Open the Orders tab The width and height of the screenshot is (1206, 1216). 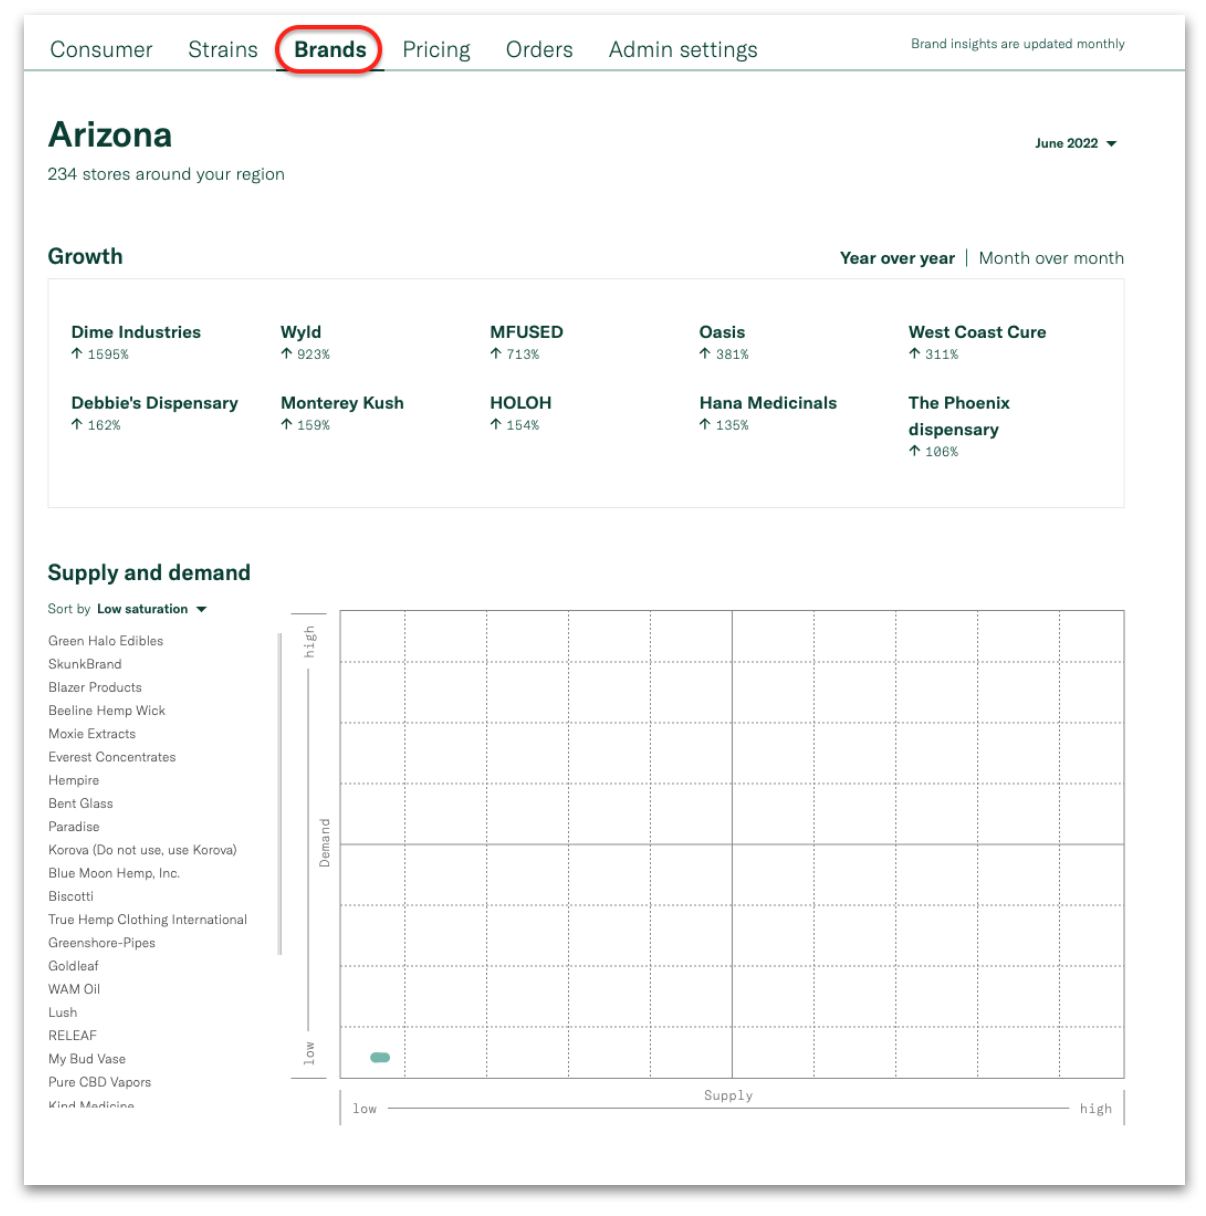coord(539,50)
